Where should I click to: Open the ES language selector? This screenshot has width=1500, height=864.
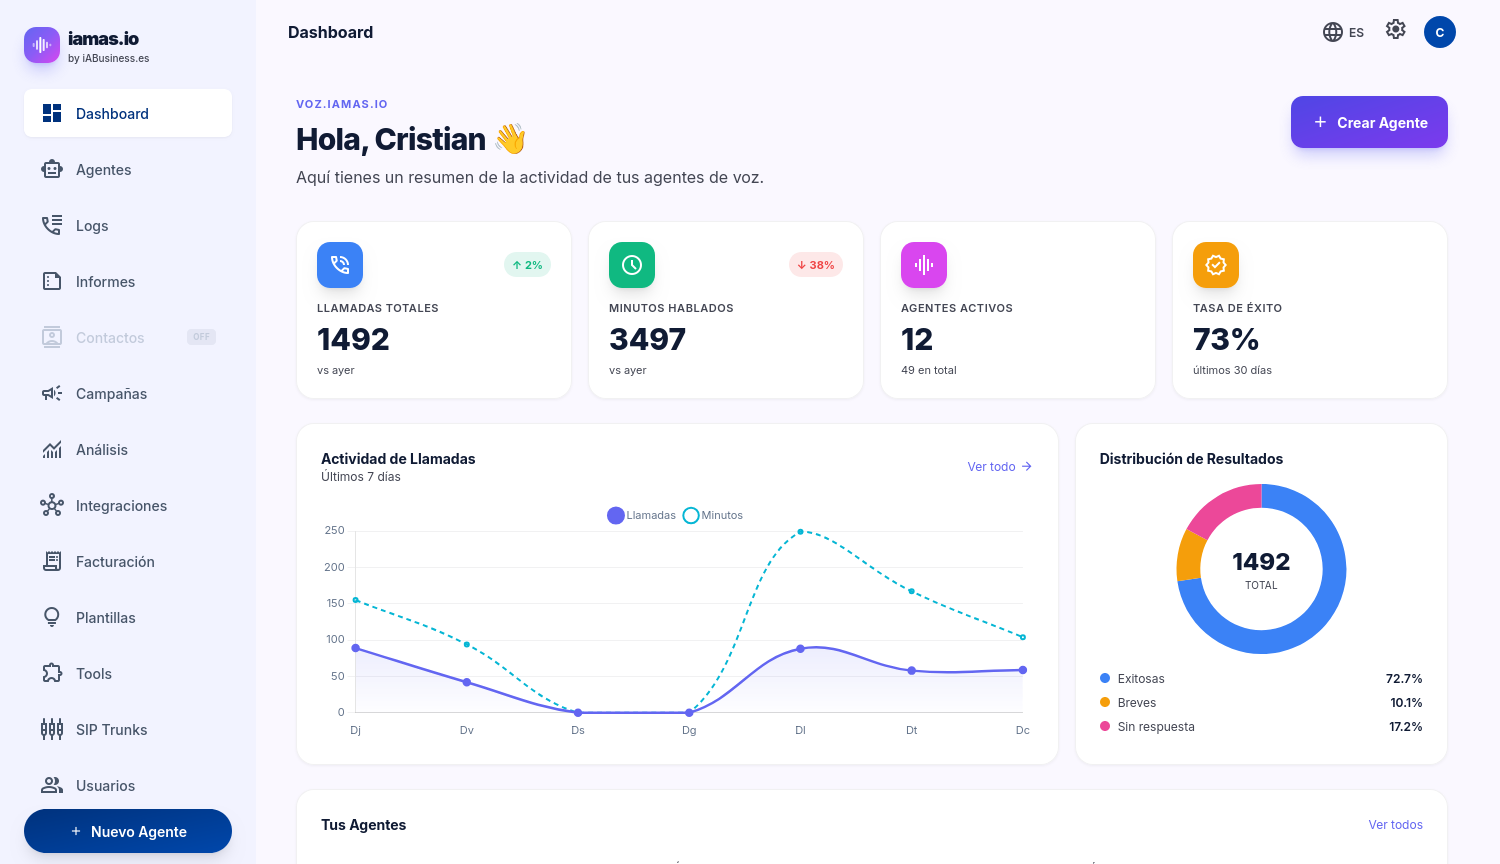tap(1344, 32)
